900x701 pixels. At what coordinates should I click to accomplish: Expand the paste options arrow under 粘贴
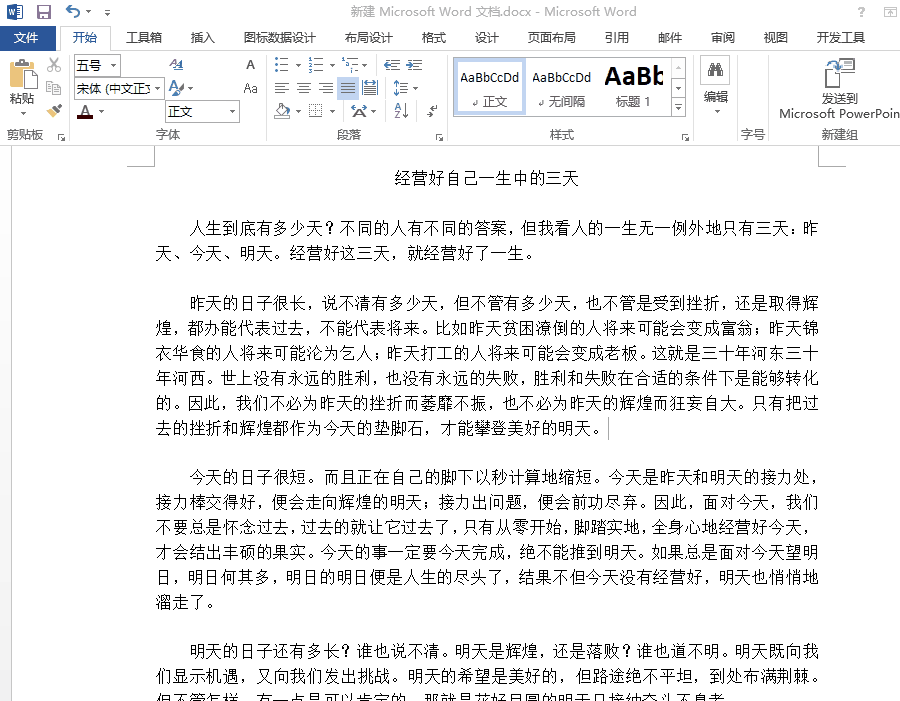pos(24,113)
